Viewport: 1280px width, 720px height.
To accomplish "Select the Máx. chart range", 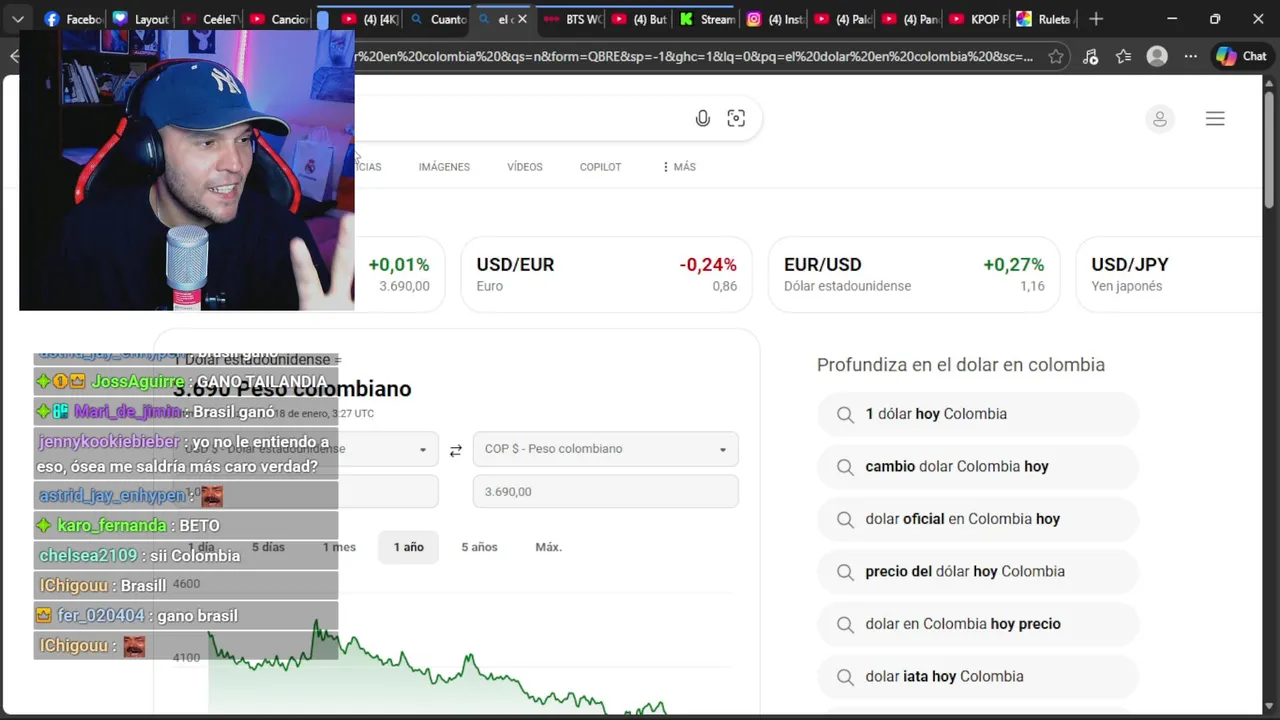I will (549, 547).
